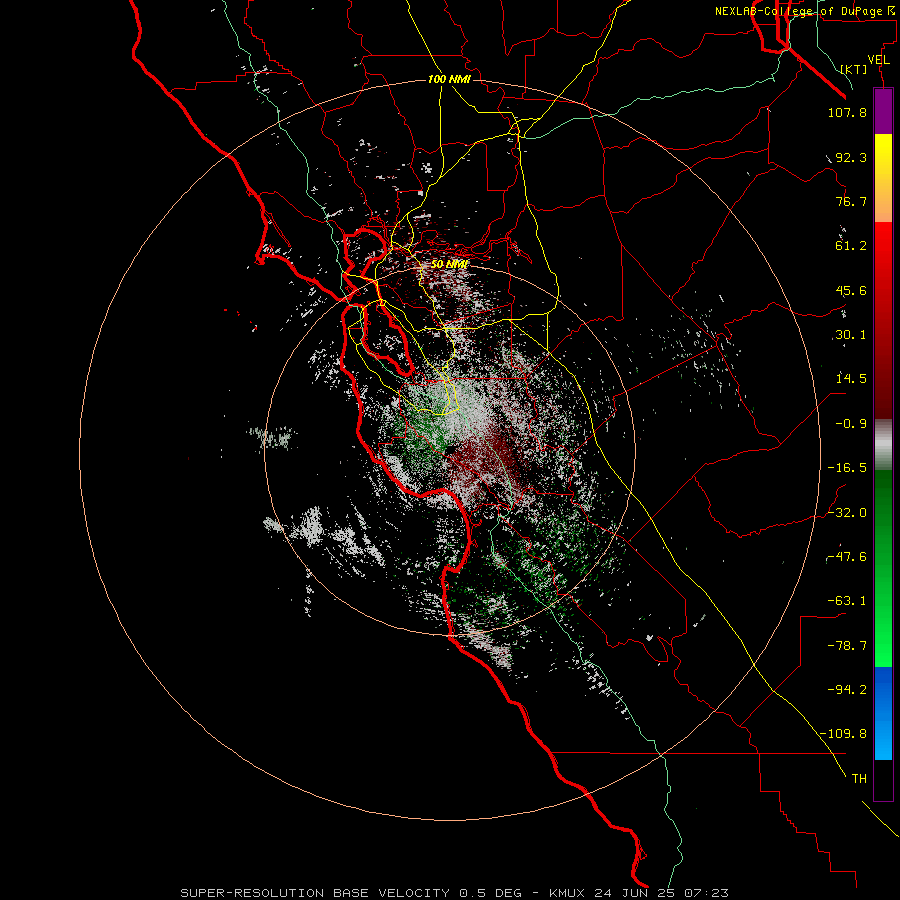This screenshot has height=900, width=900.
Task: Select the 61.2 velocity scale value
Action: coord(851,246)
